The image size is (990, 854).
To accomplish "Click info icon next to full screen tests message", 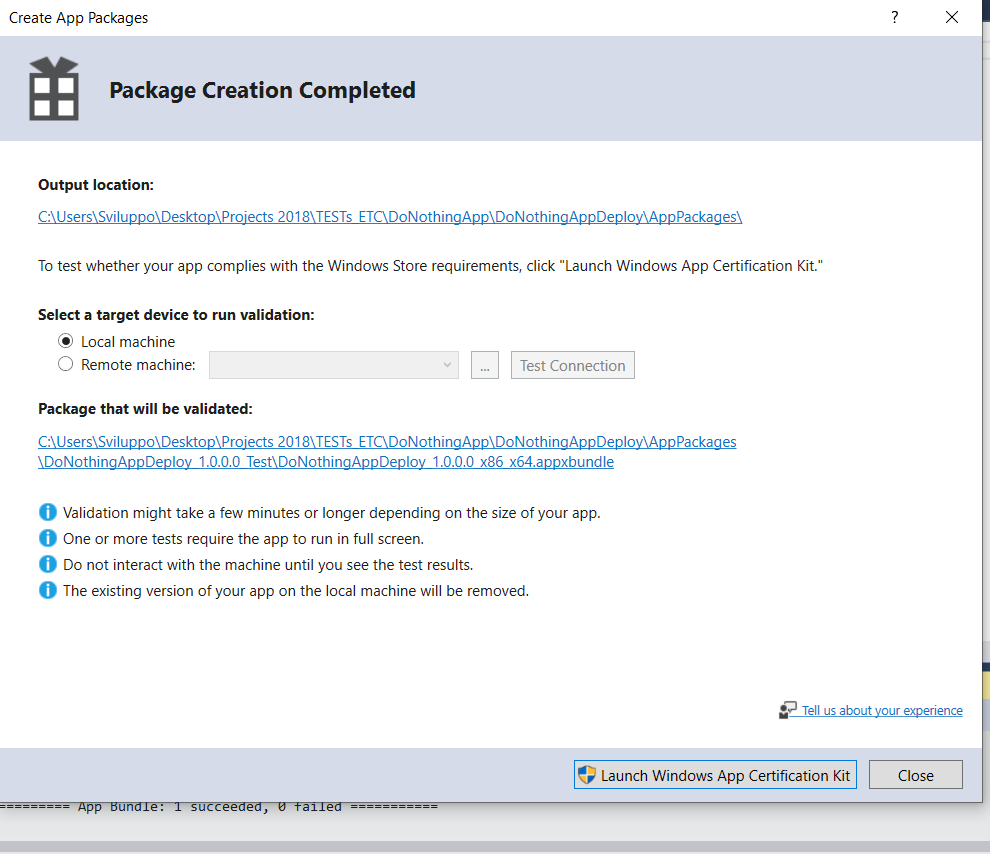I will pos(47,538).
